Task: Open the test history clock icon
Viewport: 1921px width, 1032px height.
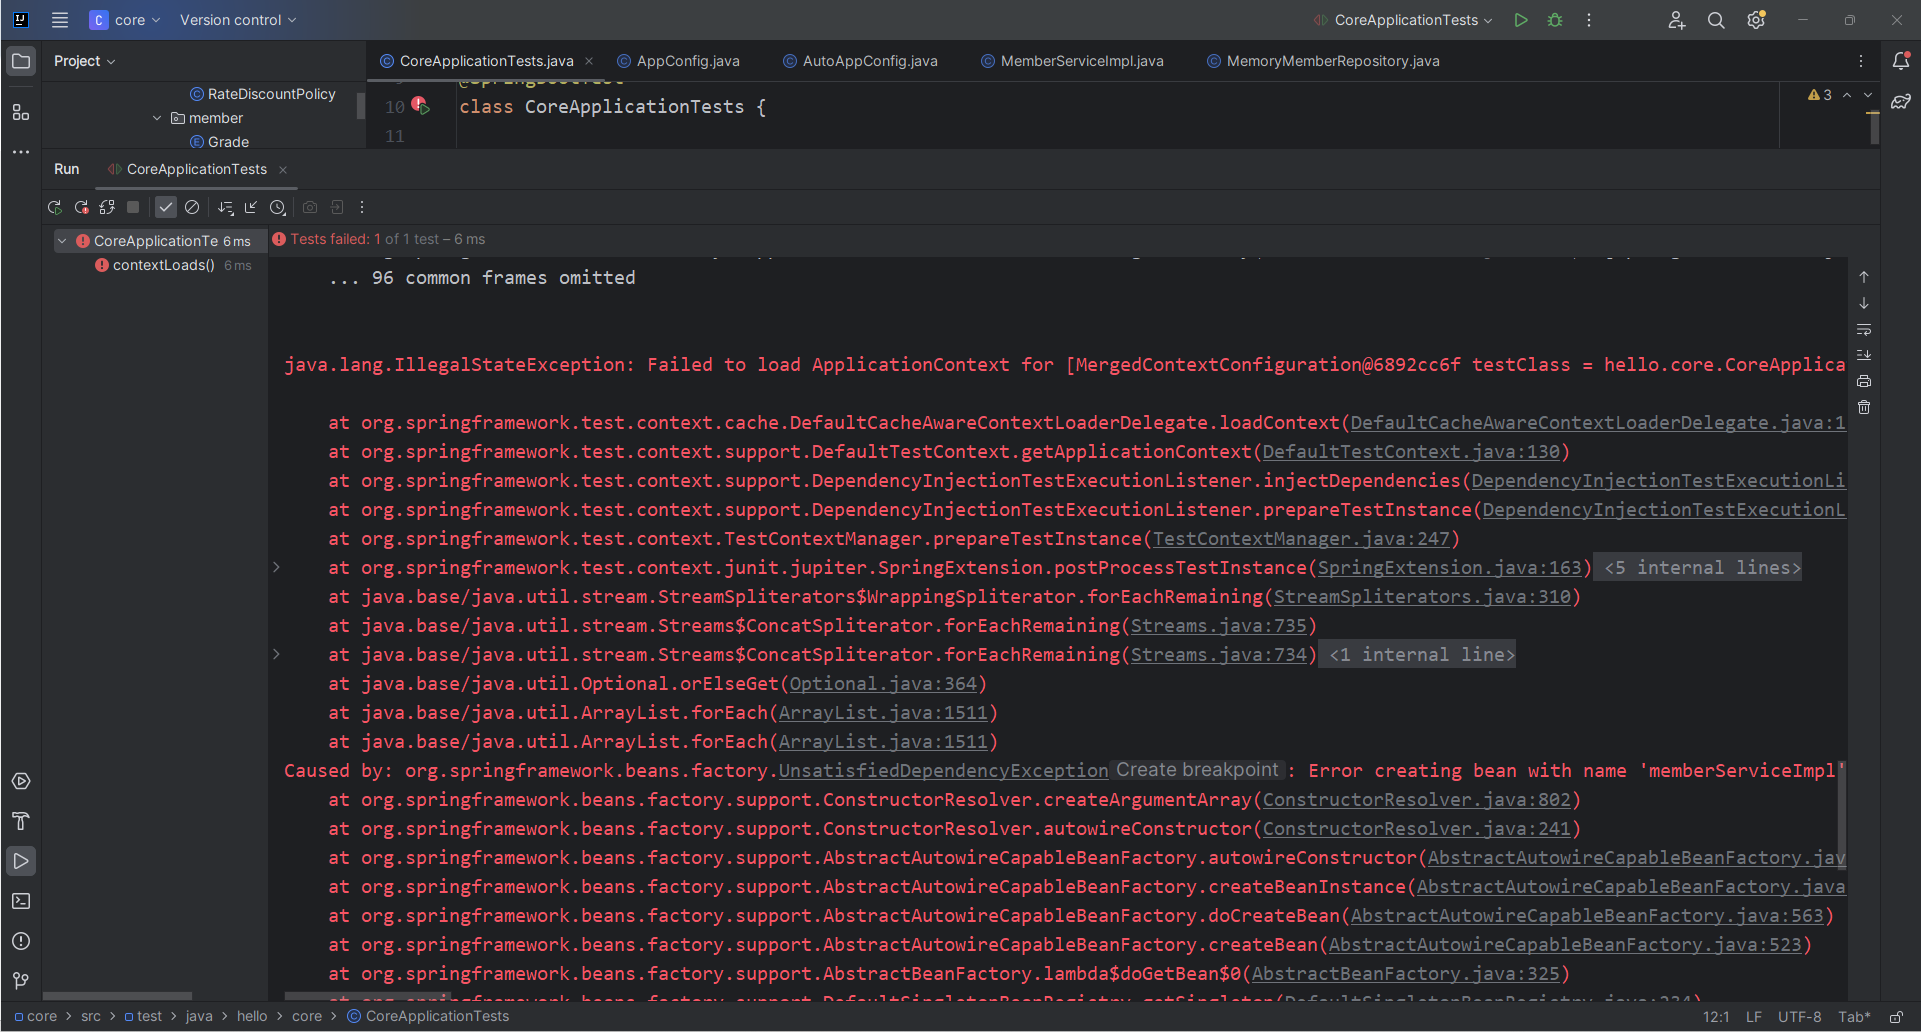Action: pos(278,207)
